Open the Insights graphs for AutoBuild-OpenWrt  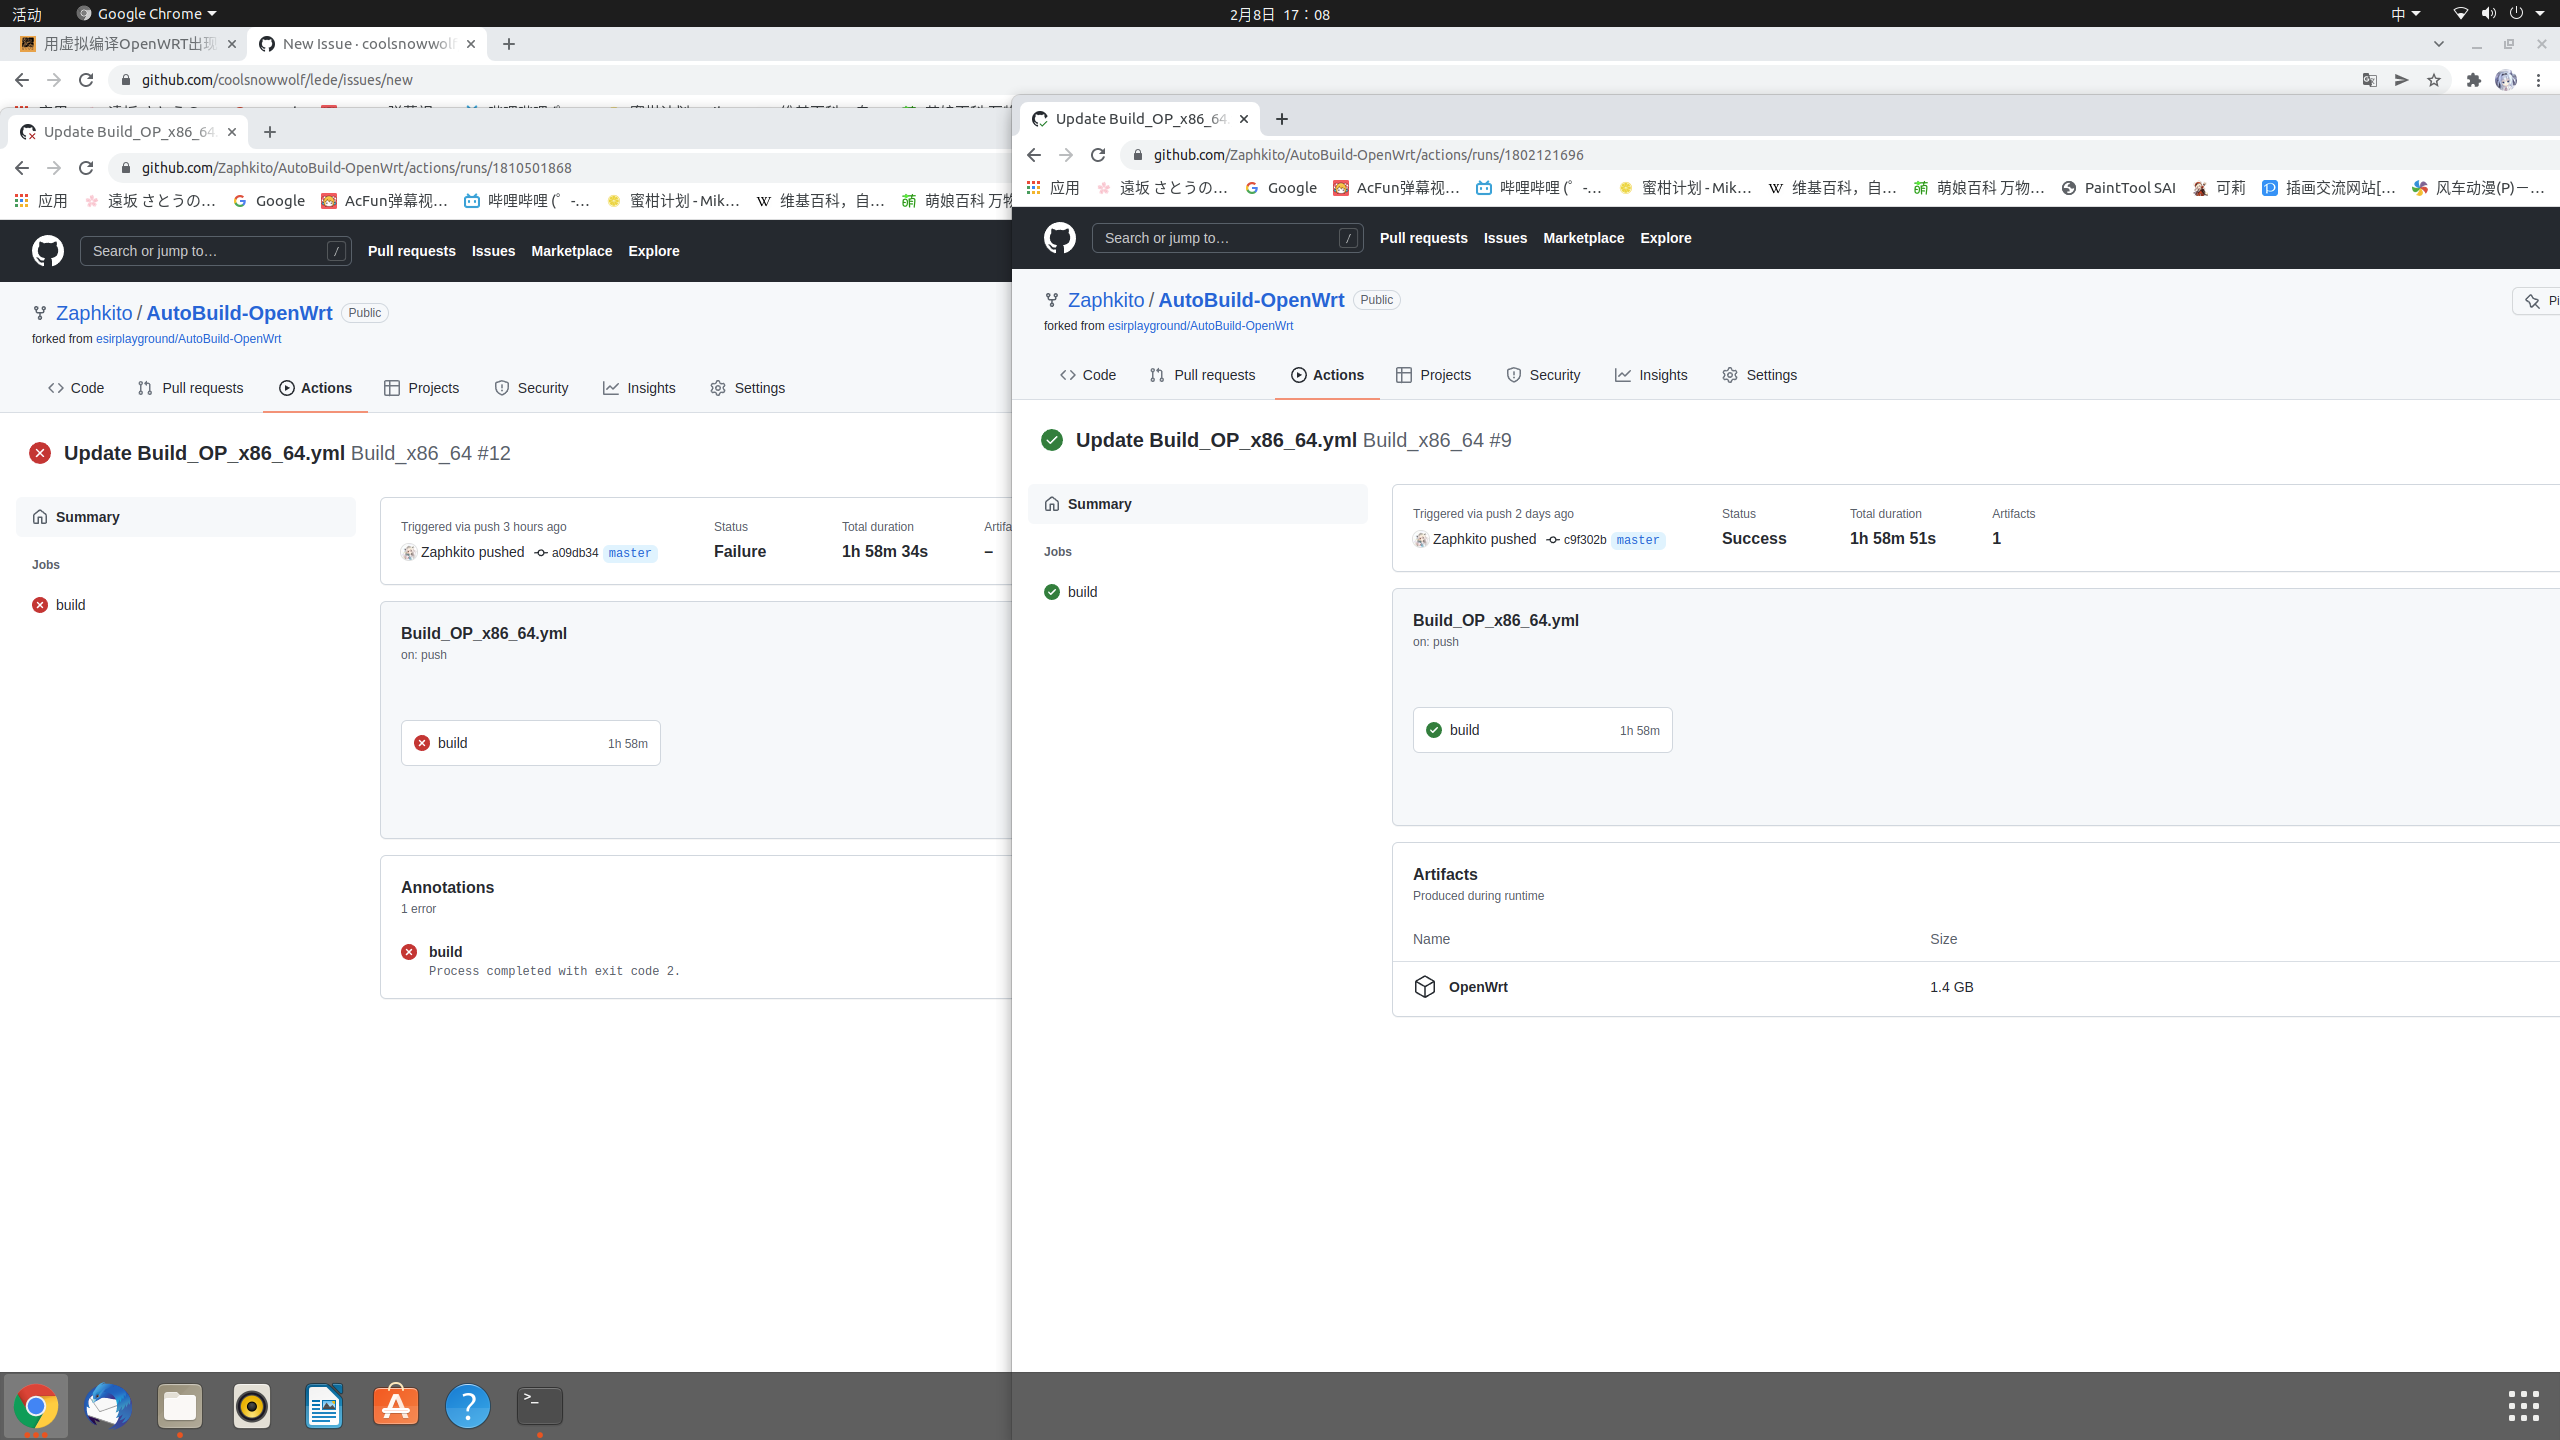tap(1651, 375)
